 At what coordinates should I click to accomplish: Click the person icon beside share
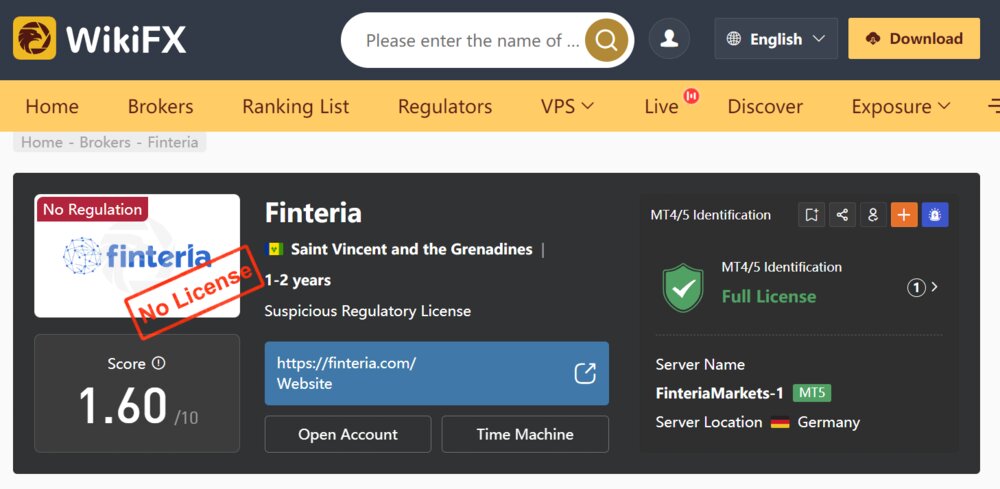click(873, 215)
